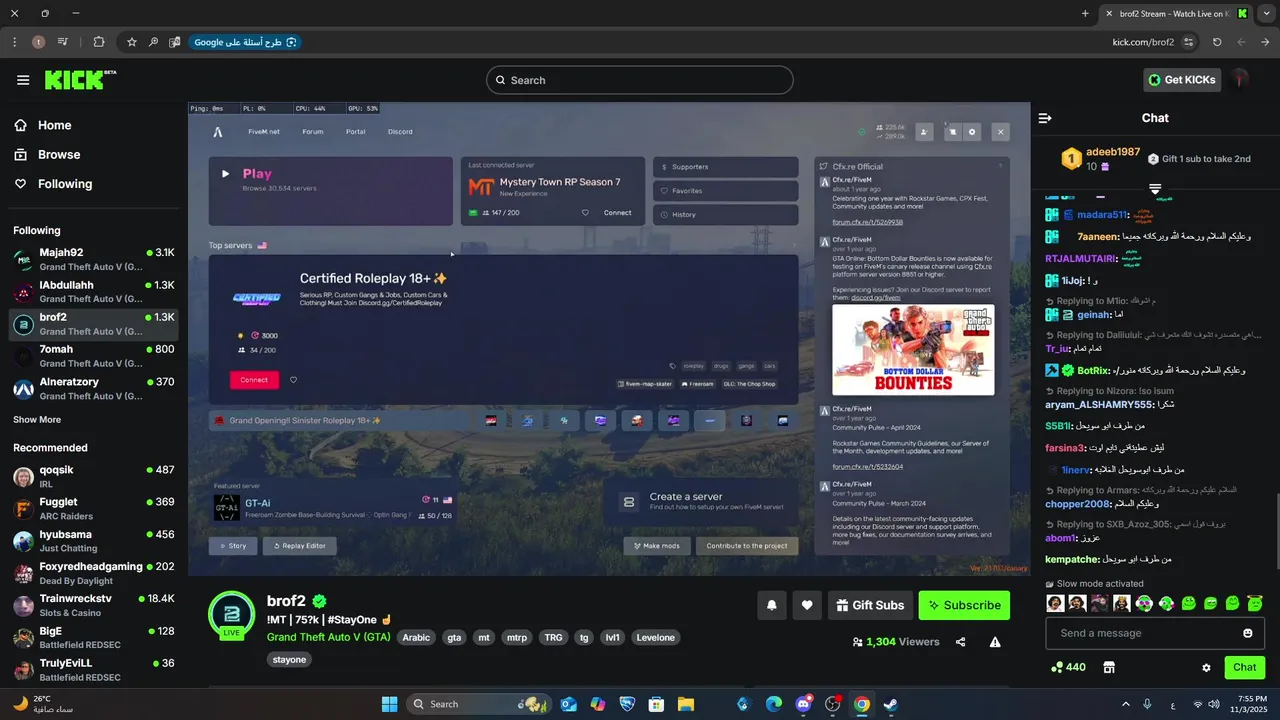Collapse the chat panel with the arrow icon
Screen dimensions: 1280x720
tap(1045, 118)
